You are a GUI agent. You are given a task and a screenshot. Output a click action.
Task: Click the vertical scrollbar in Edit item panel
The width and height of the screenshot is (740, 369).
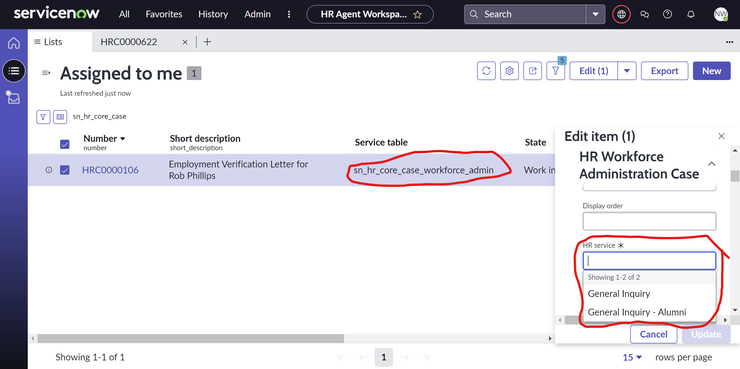(x=735, y=176)
